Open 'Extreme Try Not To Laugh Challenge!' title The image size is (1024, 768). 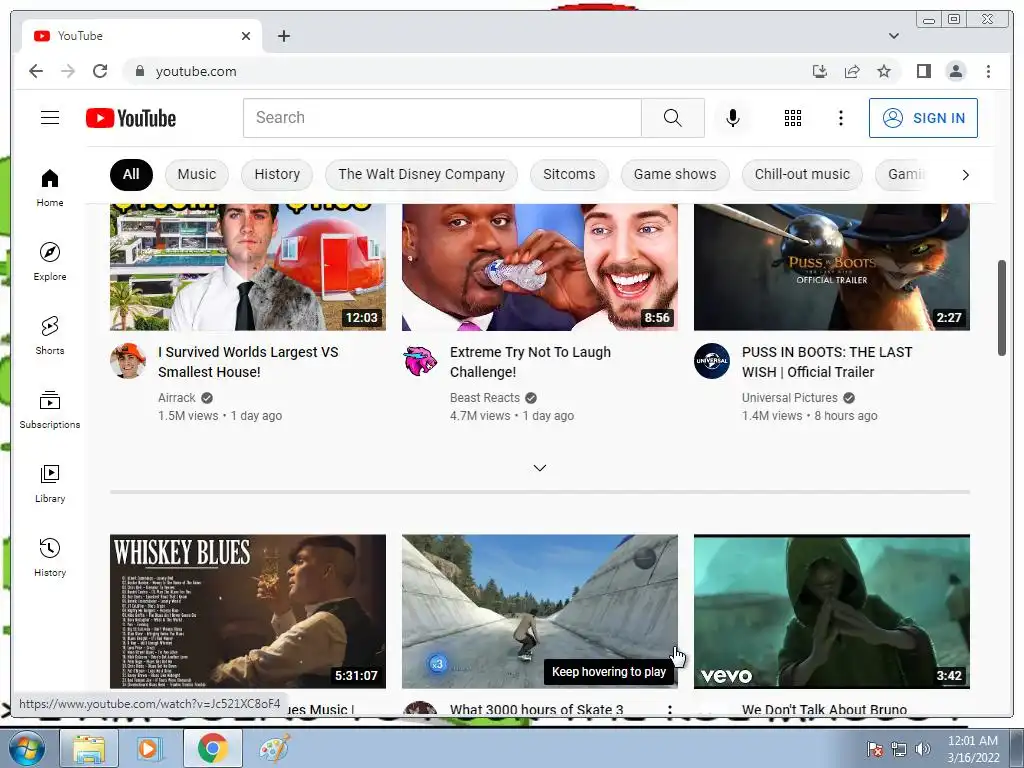pyautogui.click(x=530, y=362)
